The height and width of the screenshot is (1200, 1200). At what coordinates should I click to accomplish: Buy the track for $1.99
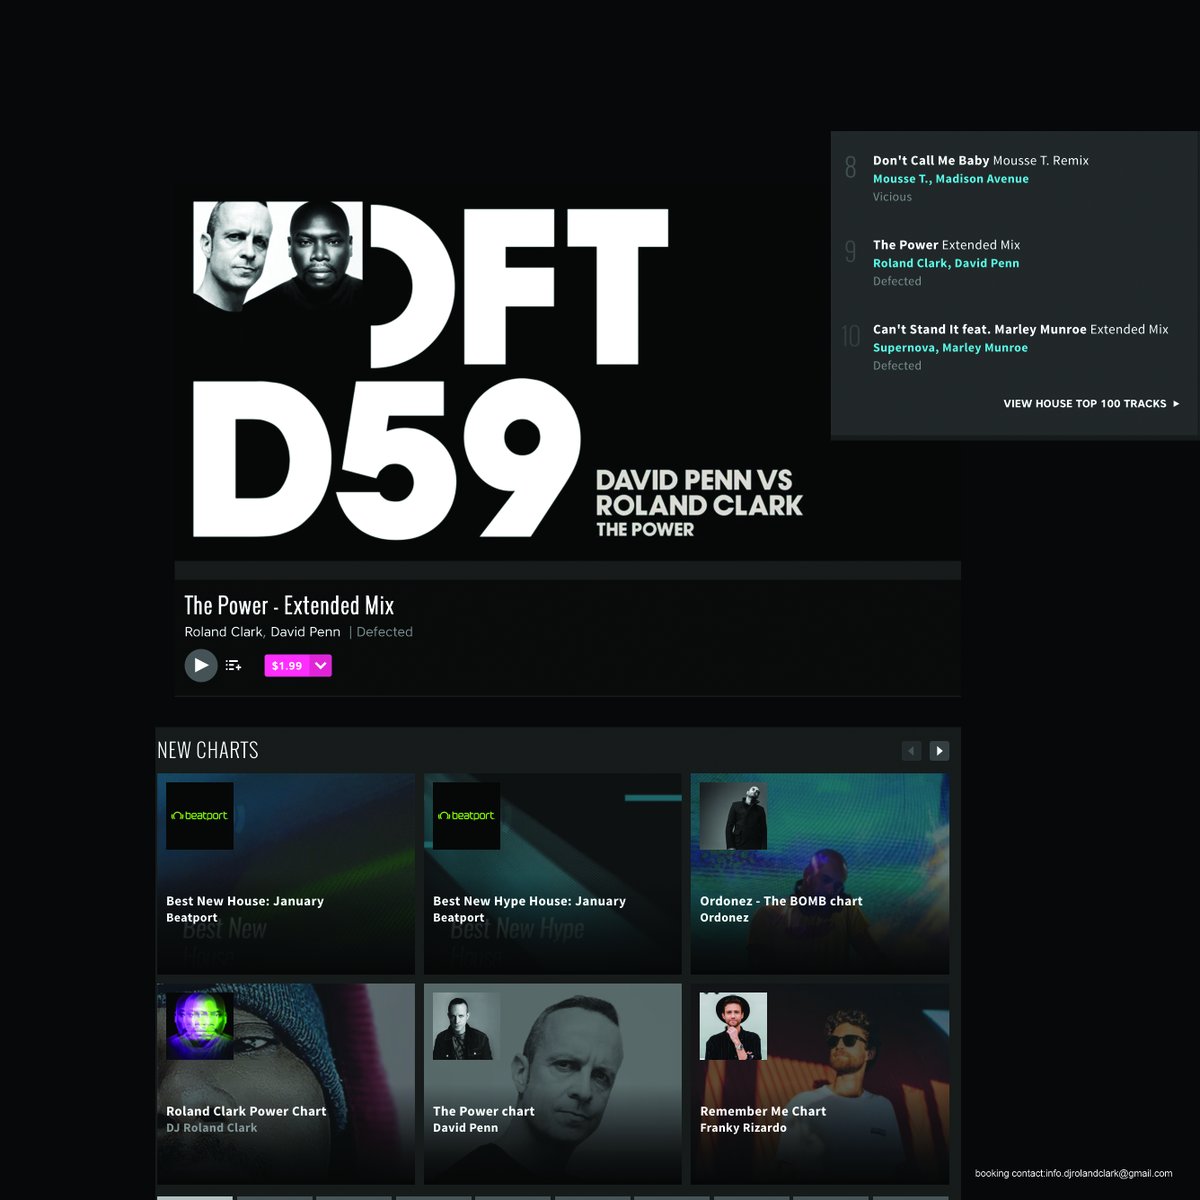click(x=287, y=666)
